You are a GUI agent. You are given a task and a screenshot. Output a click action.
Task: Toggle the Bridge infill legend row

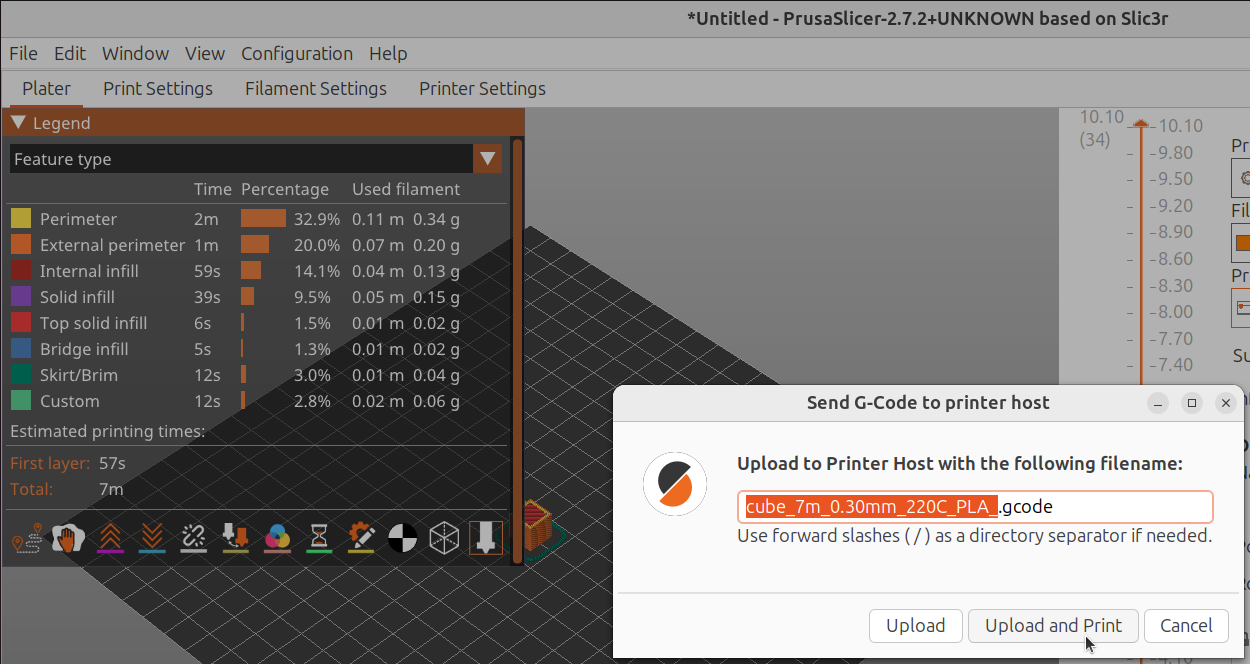tap(258, 349)
